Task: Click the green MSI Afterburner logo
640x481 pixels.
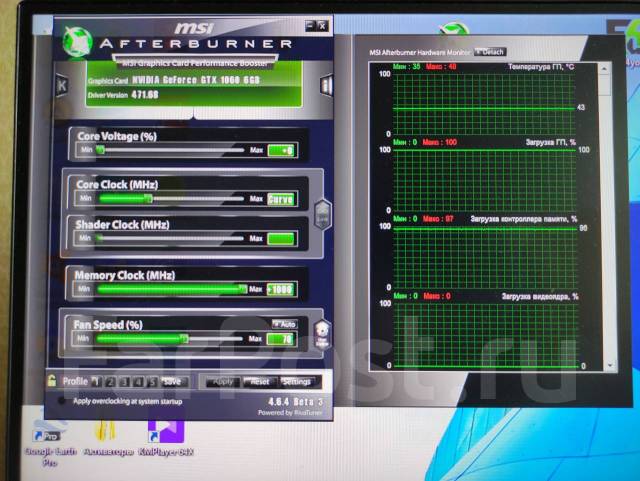Action: tap(79, 42)
